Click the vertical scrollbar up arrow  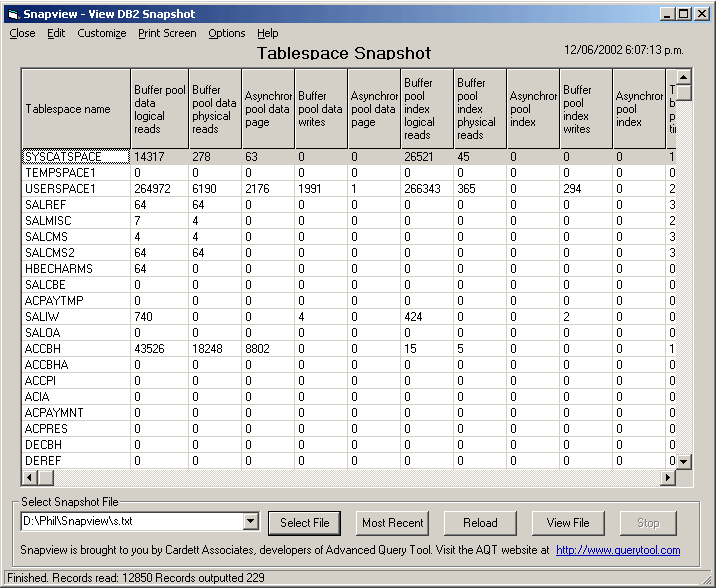[x=684, y=77]
